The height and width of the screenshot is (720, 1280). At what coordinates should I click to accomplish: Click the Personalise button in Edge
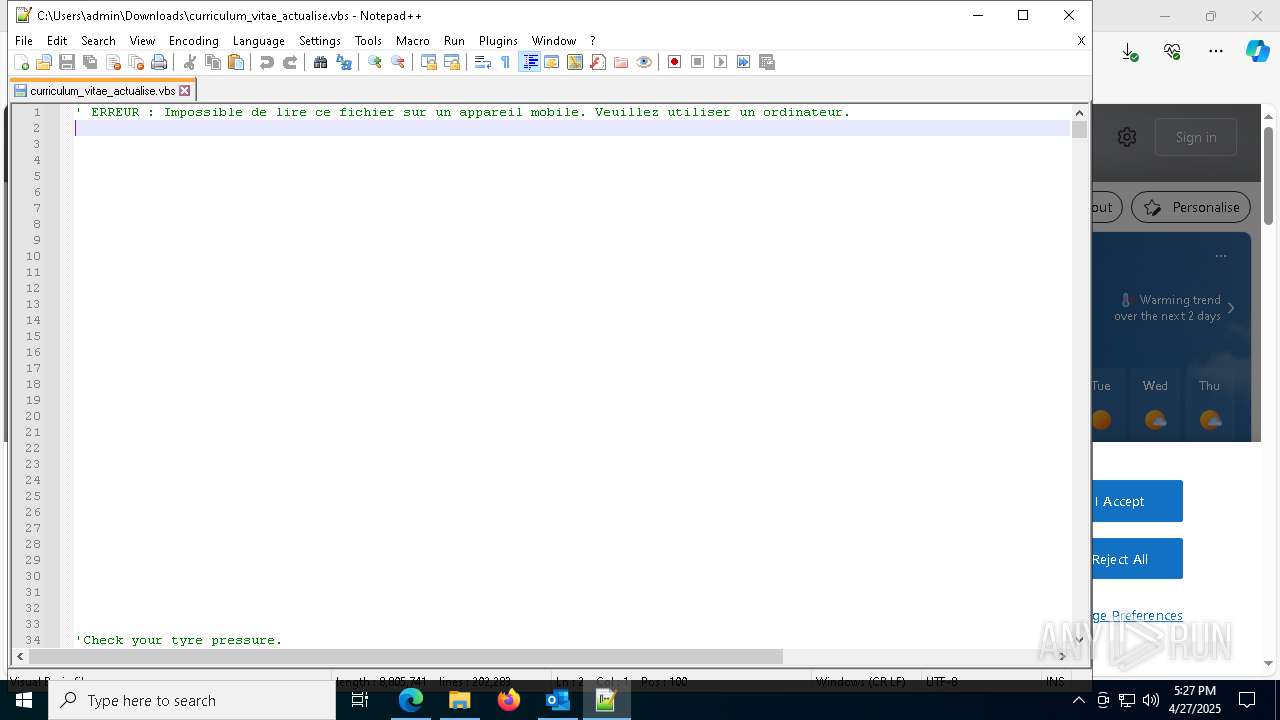tap(1191, 207)
